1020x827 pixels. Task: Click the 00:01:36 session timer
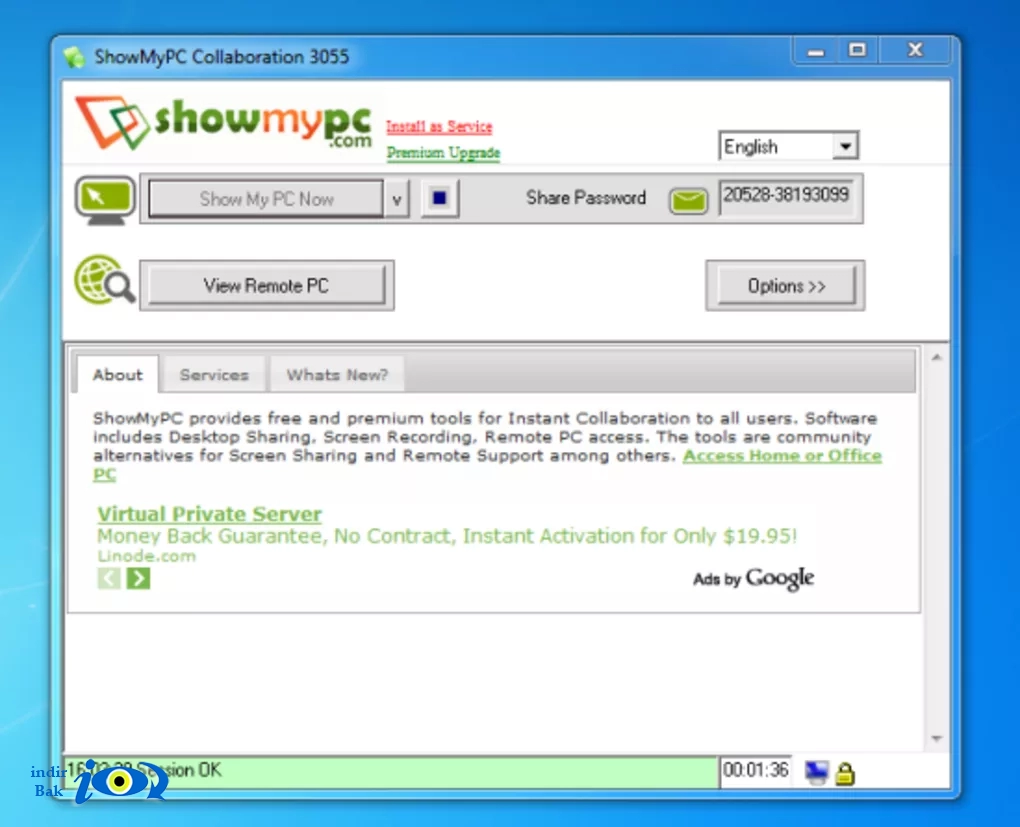click(x=755, y=770)
